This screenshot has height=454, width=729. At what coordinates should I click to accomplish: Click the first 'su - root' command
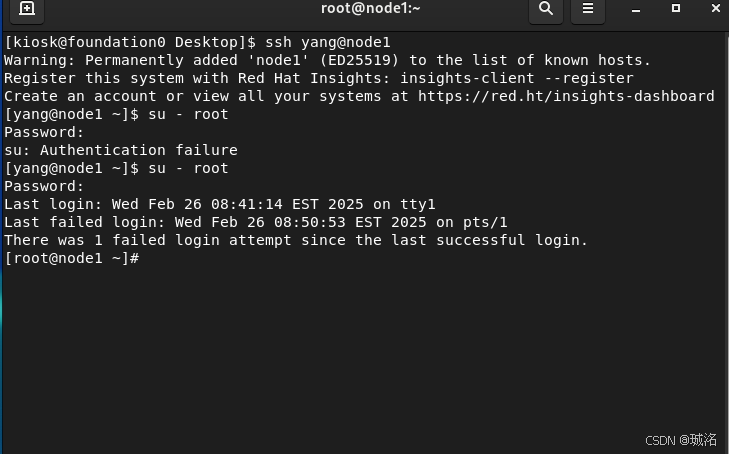tap(188, 114)
